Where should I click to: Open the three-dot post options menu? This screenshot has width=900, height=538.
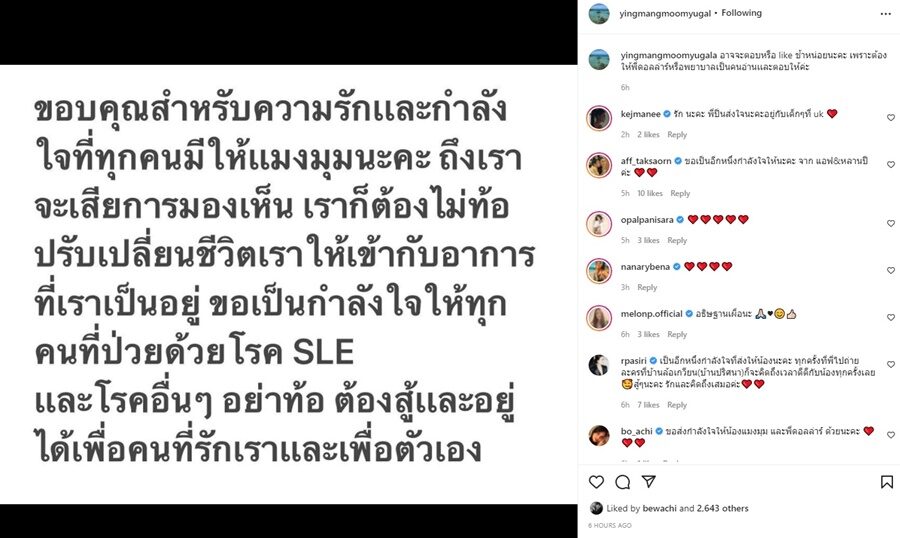click(886, 14)
